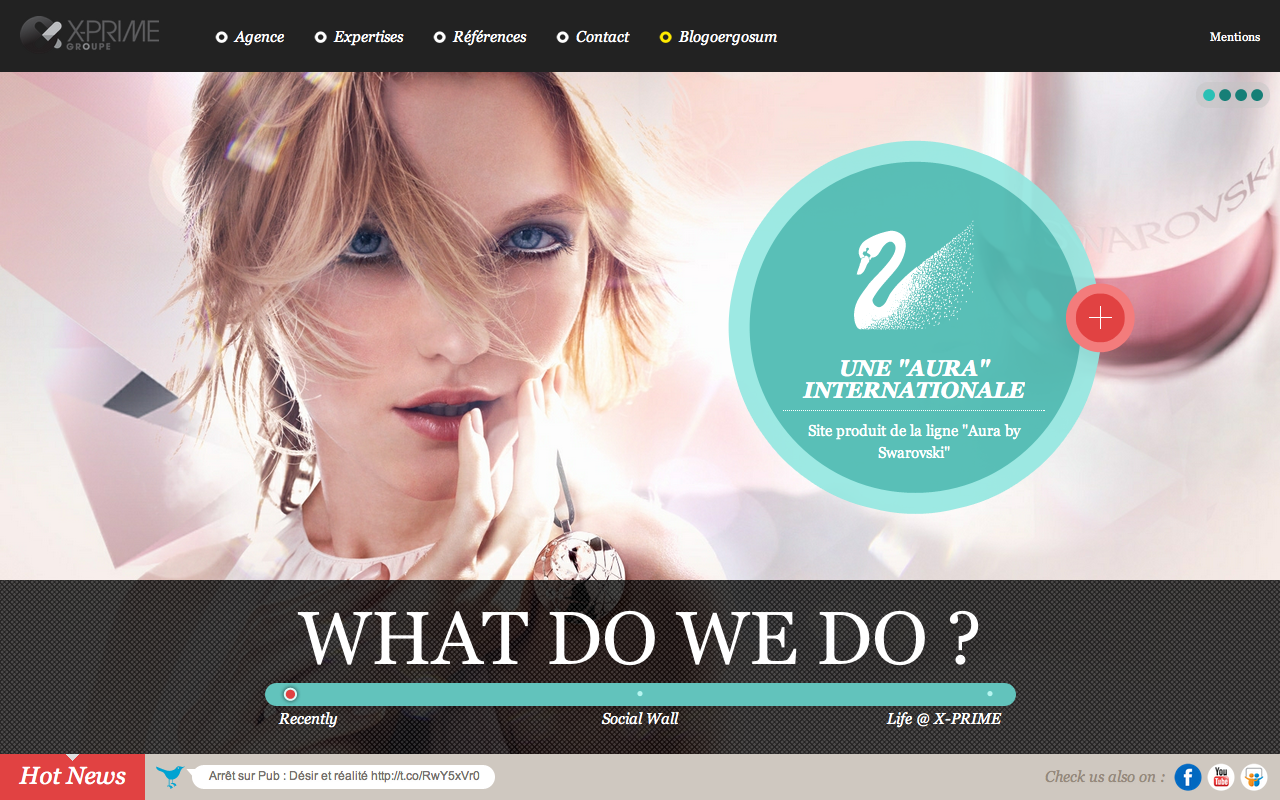Screen dimensions: 1280x800
Task: Click the Twitter bird icon
Action: [170, 776]
